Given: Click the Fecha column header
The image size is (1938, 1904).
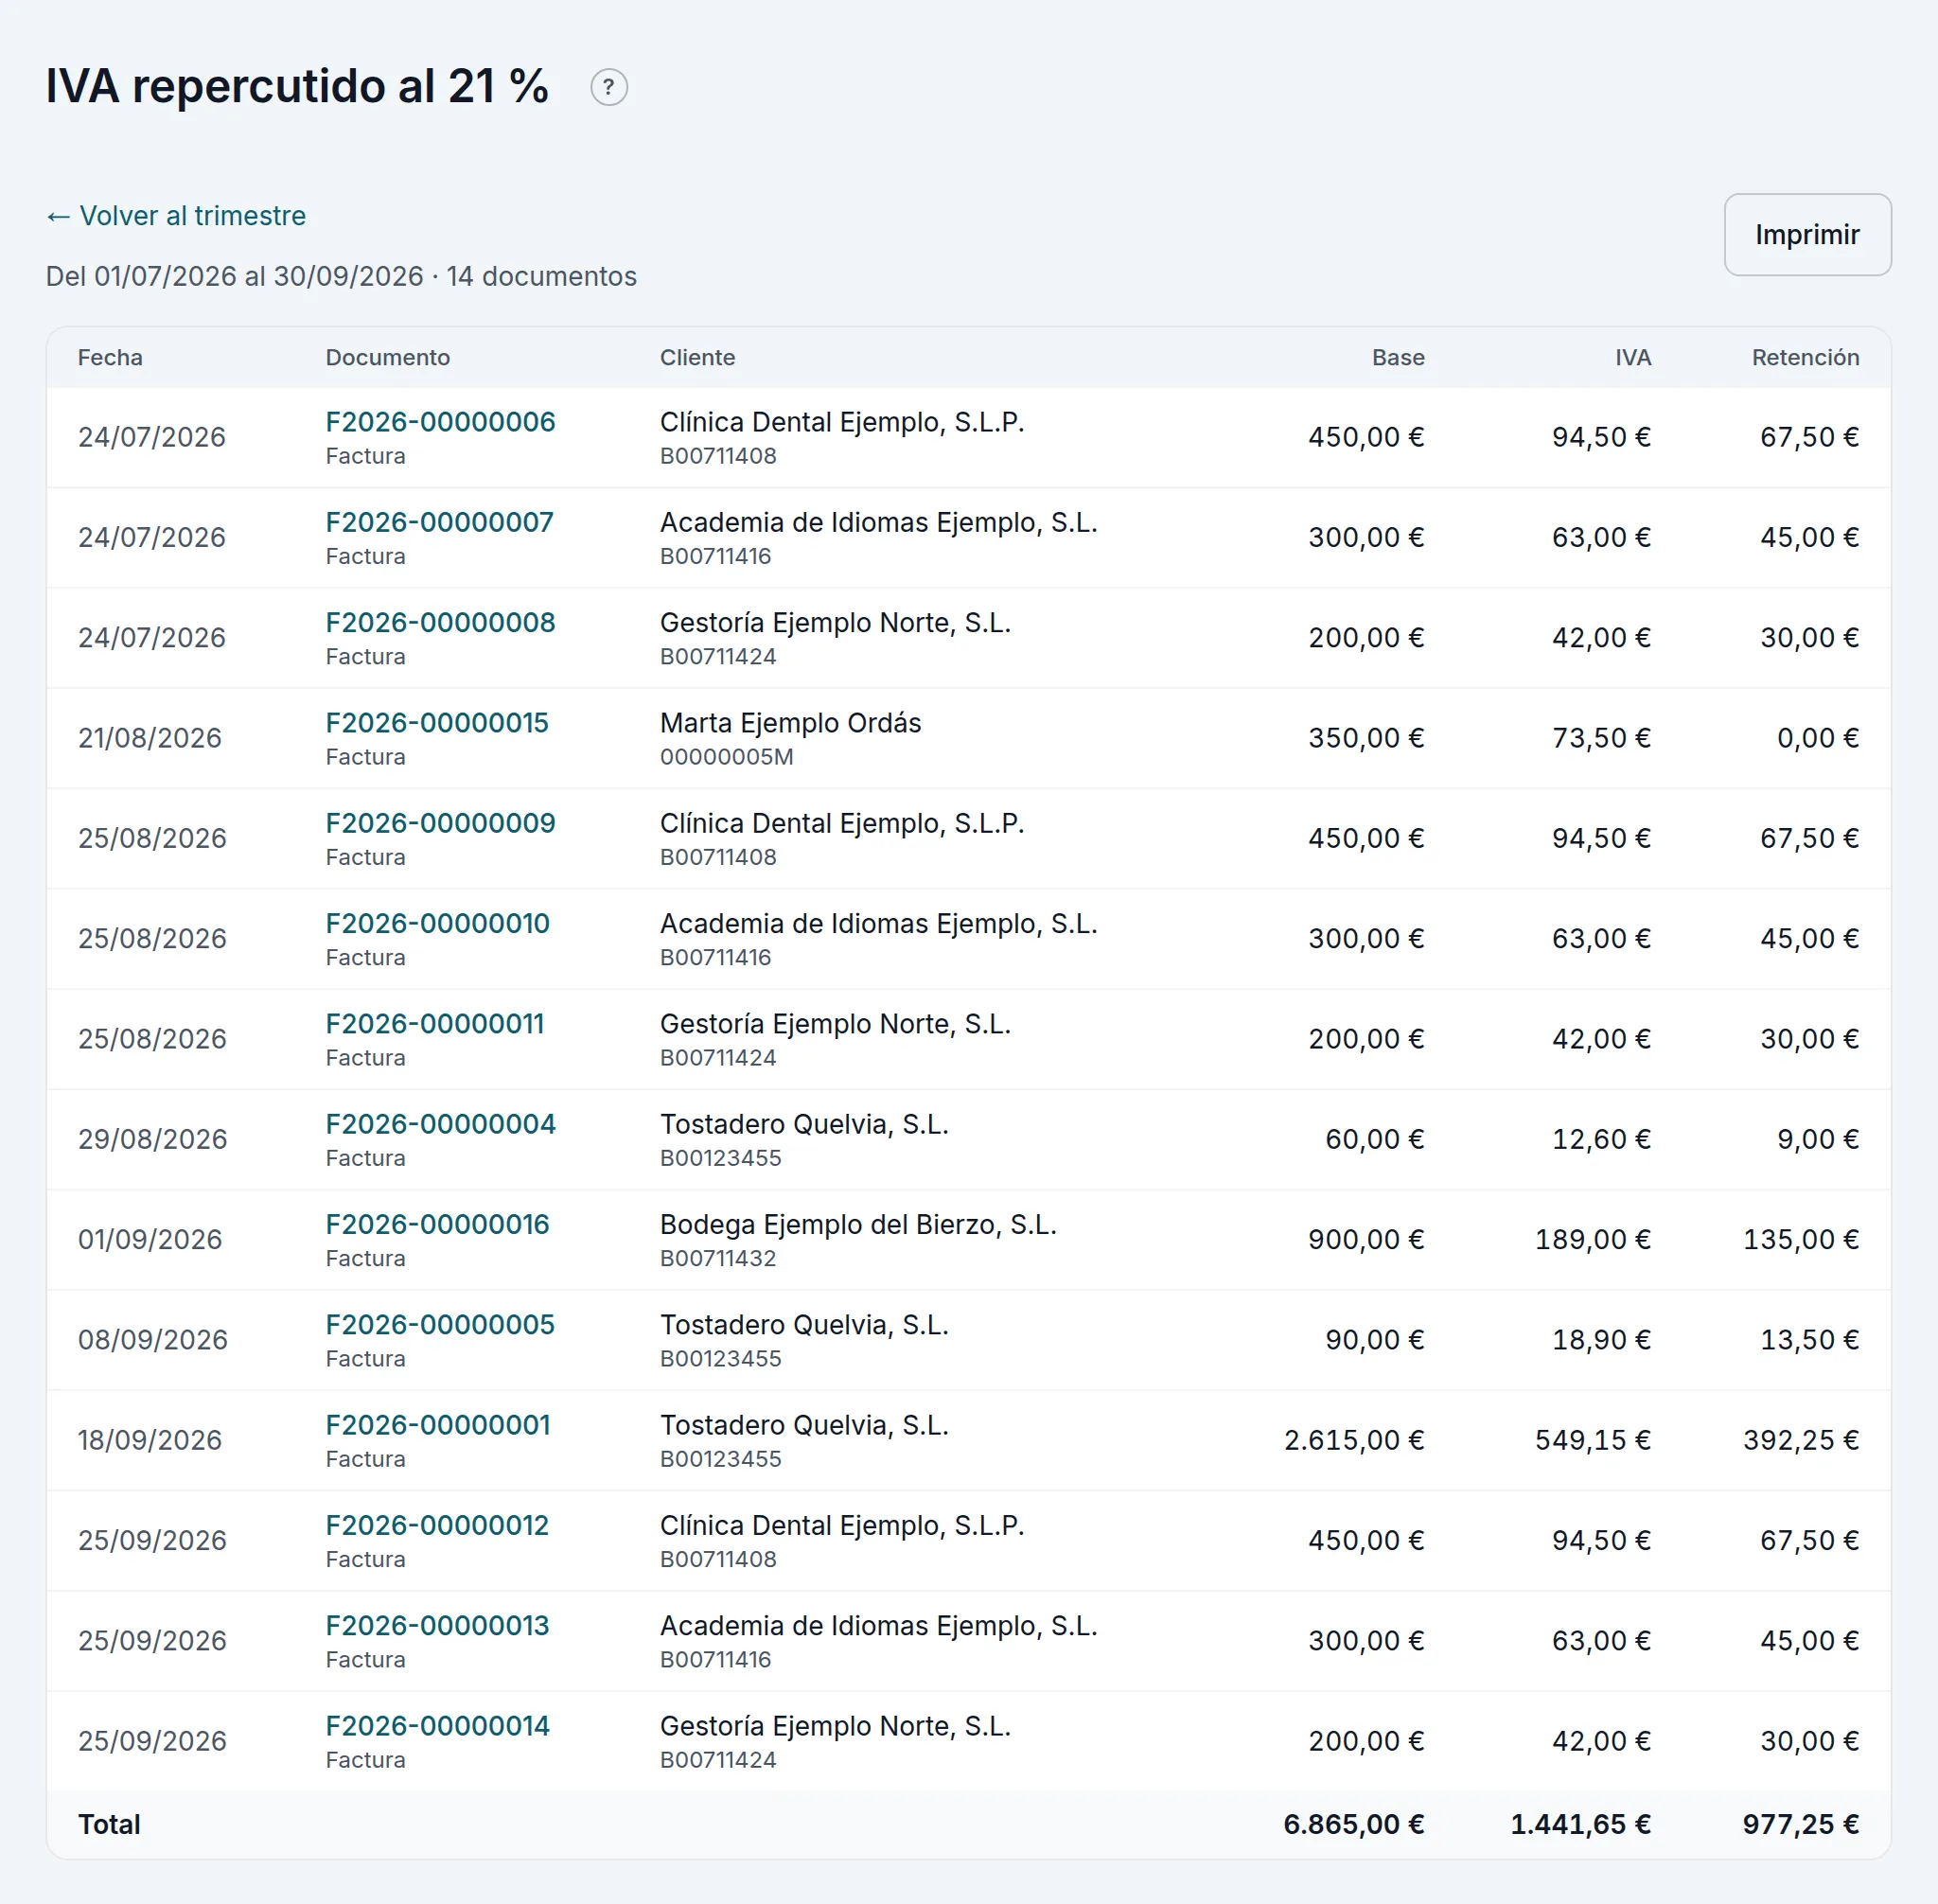Looking at the screenshot, I should [110, 358].
